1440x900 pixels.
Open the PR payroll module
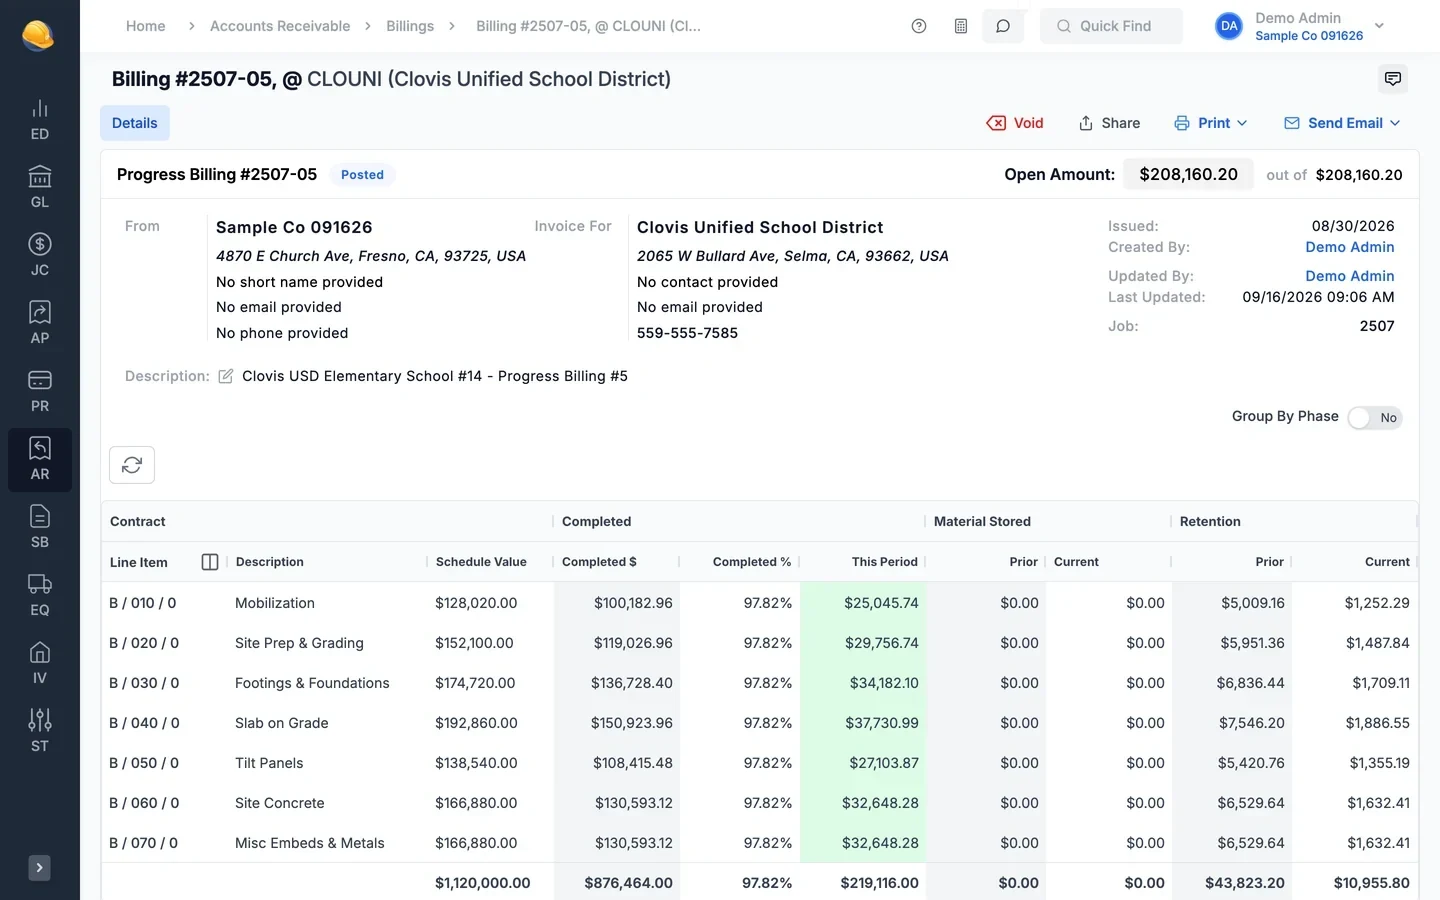coord(40,392)
